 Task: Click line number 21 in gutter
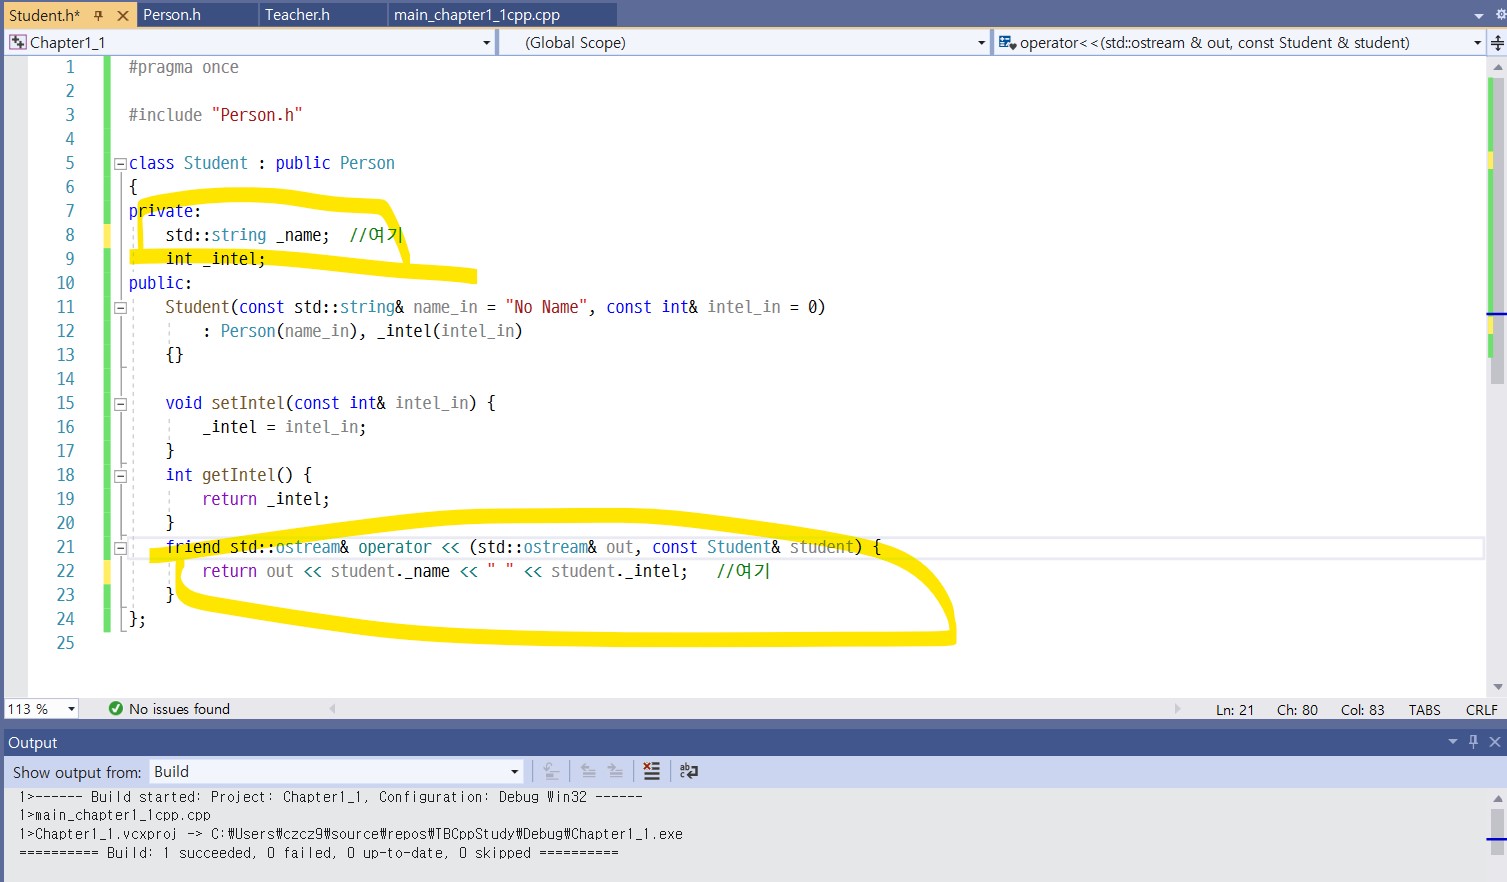pyautogui.click(x=65, y=548)
